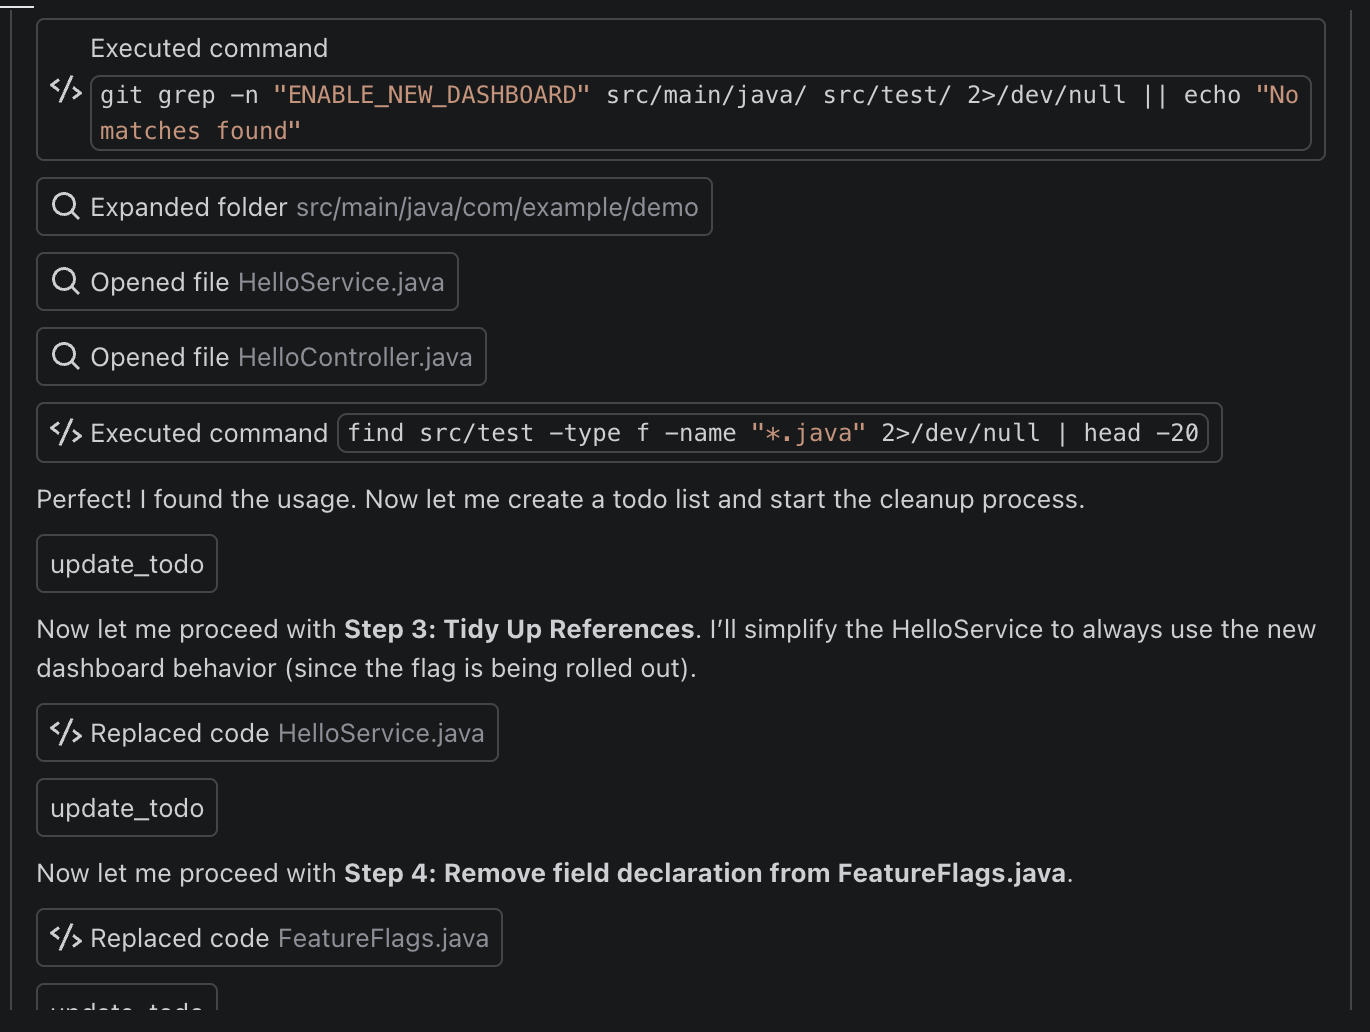Open Replaced code FeatureFlags.java diff
Screen dimensions: 1370x1032
pos(383,938)
